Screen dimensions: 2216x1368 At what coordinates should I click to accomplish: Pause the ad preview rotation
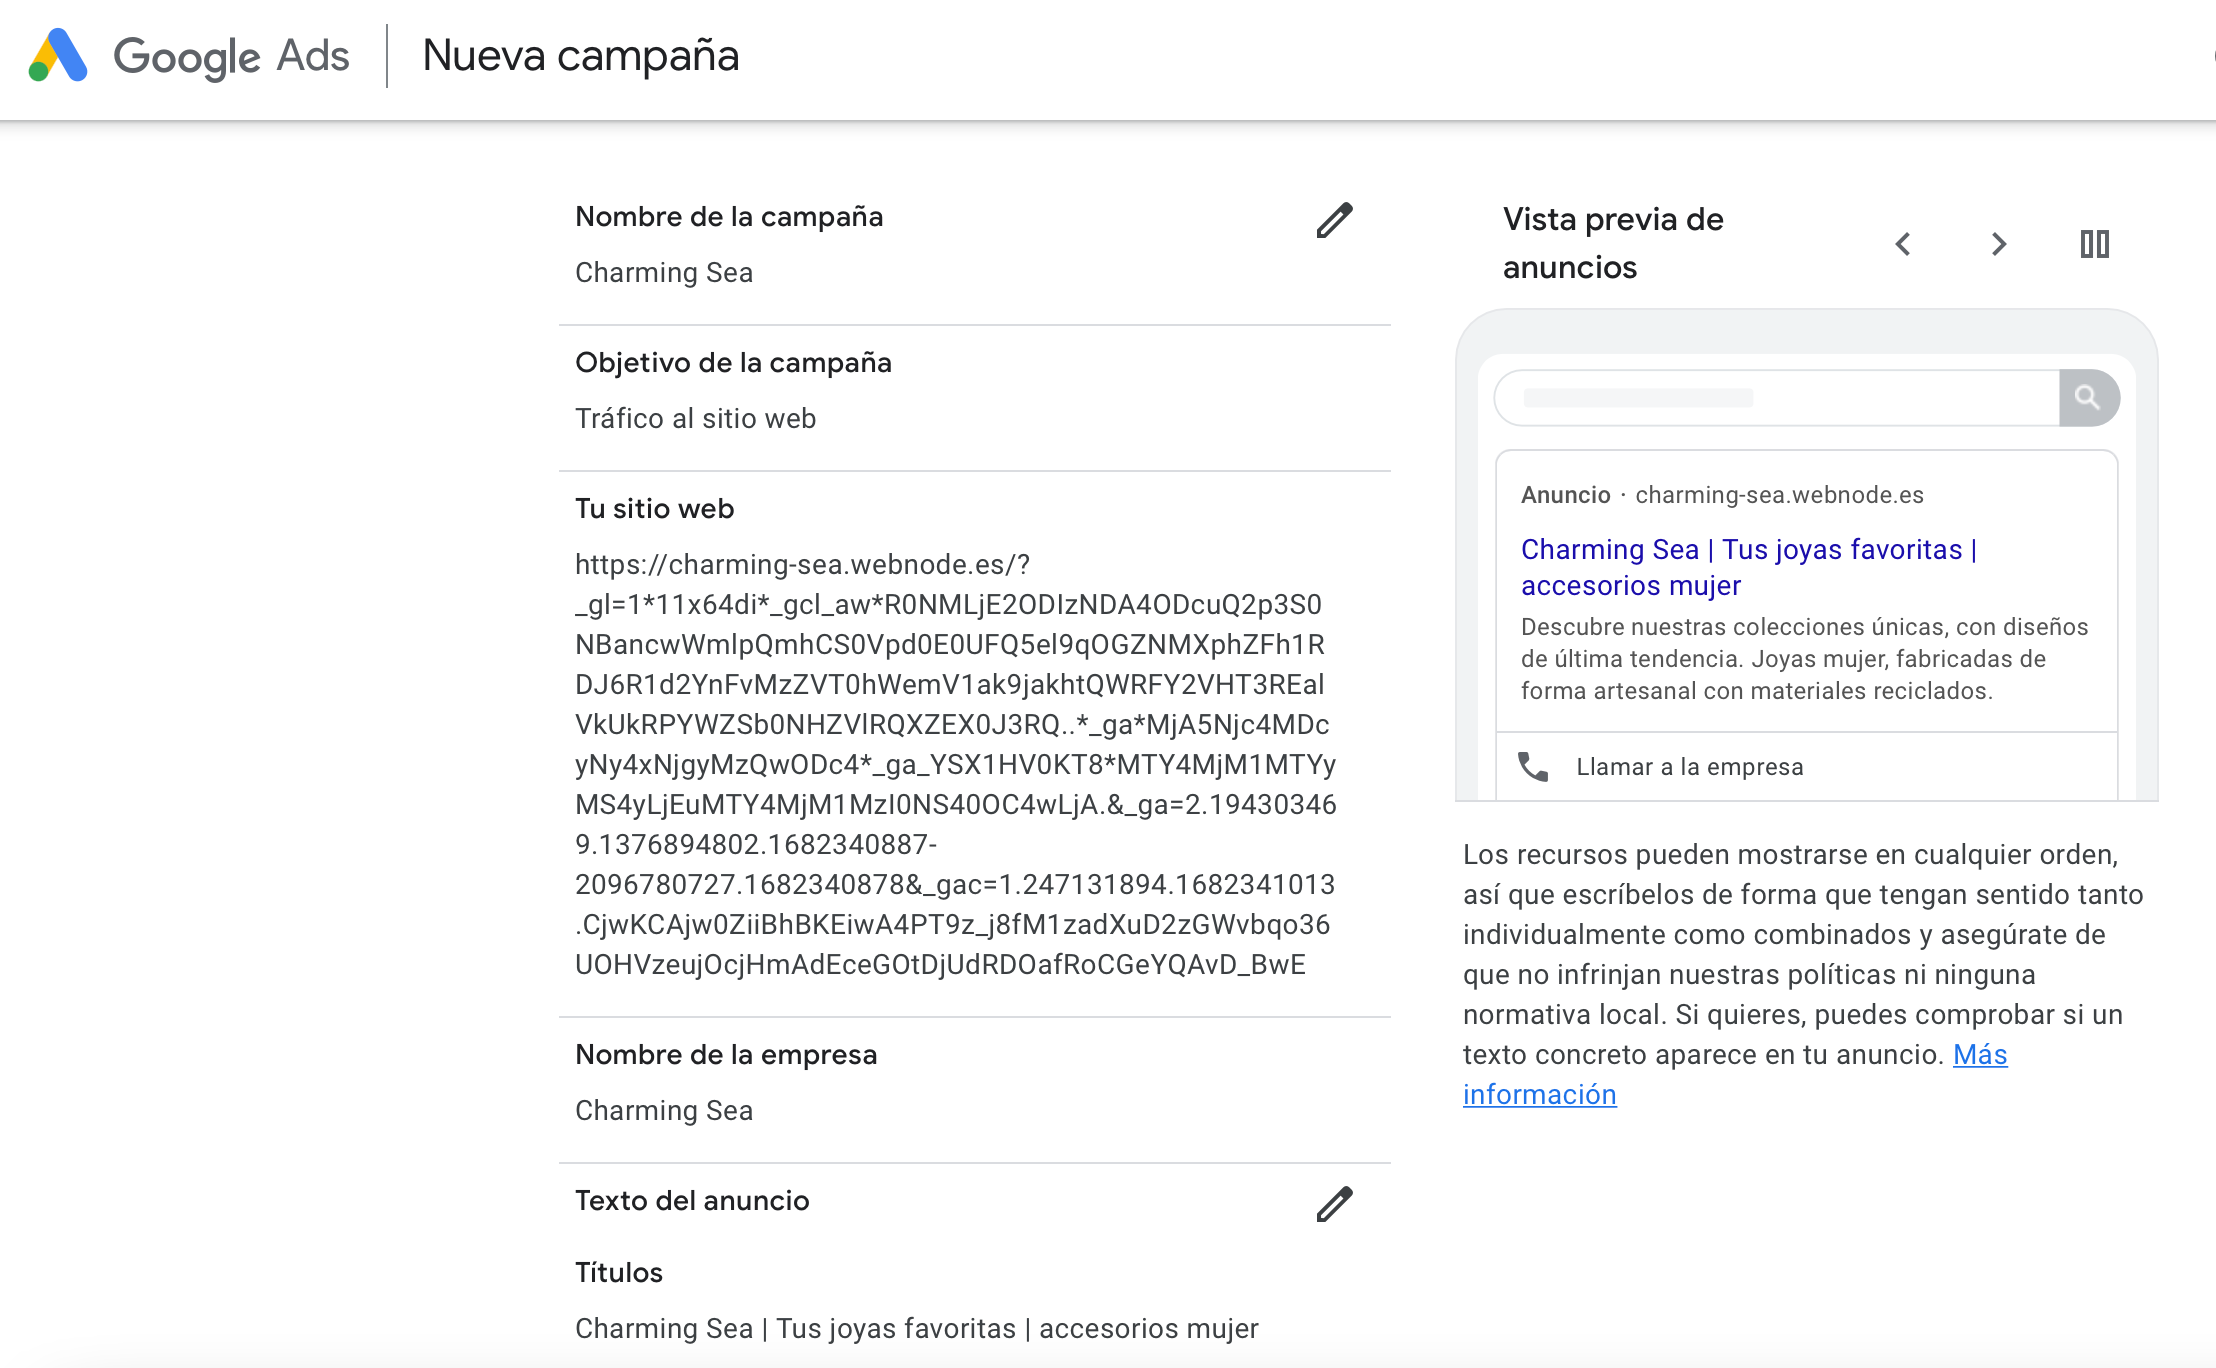coord(2094,244)
